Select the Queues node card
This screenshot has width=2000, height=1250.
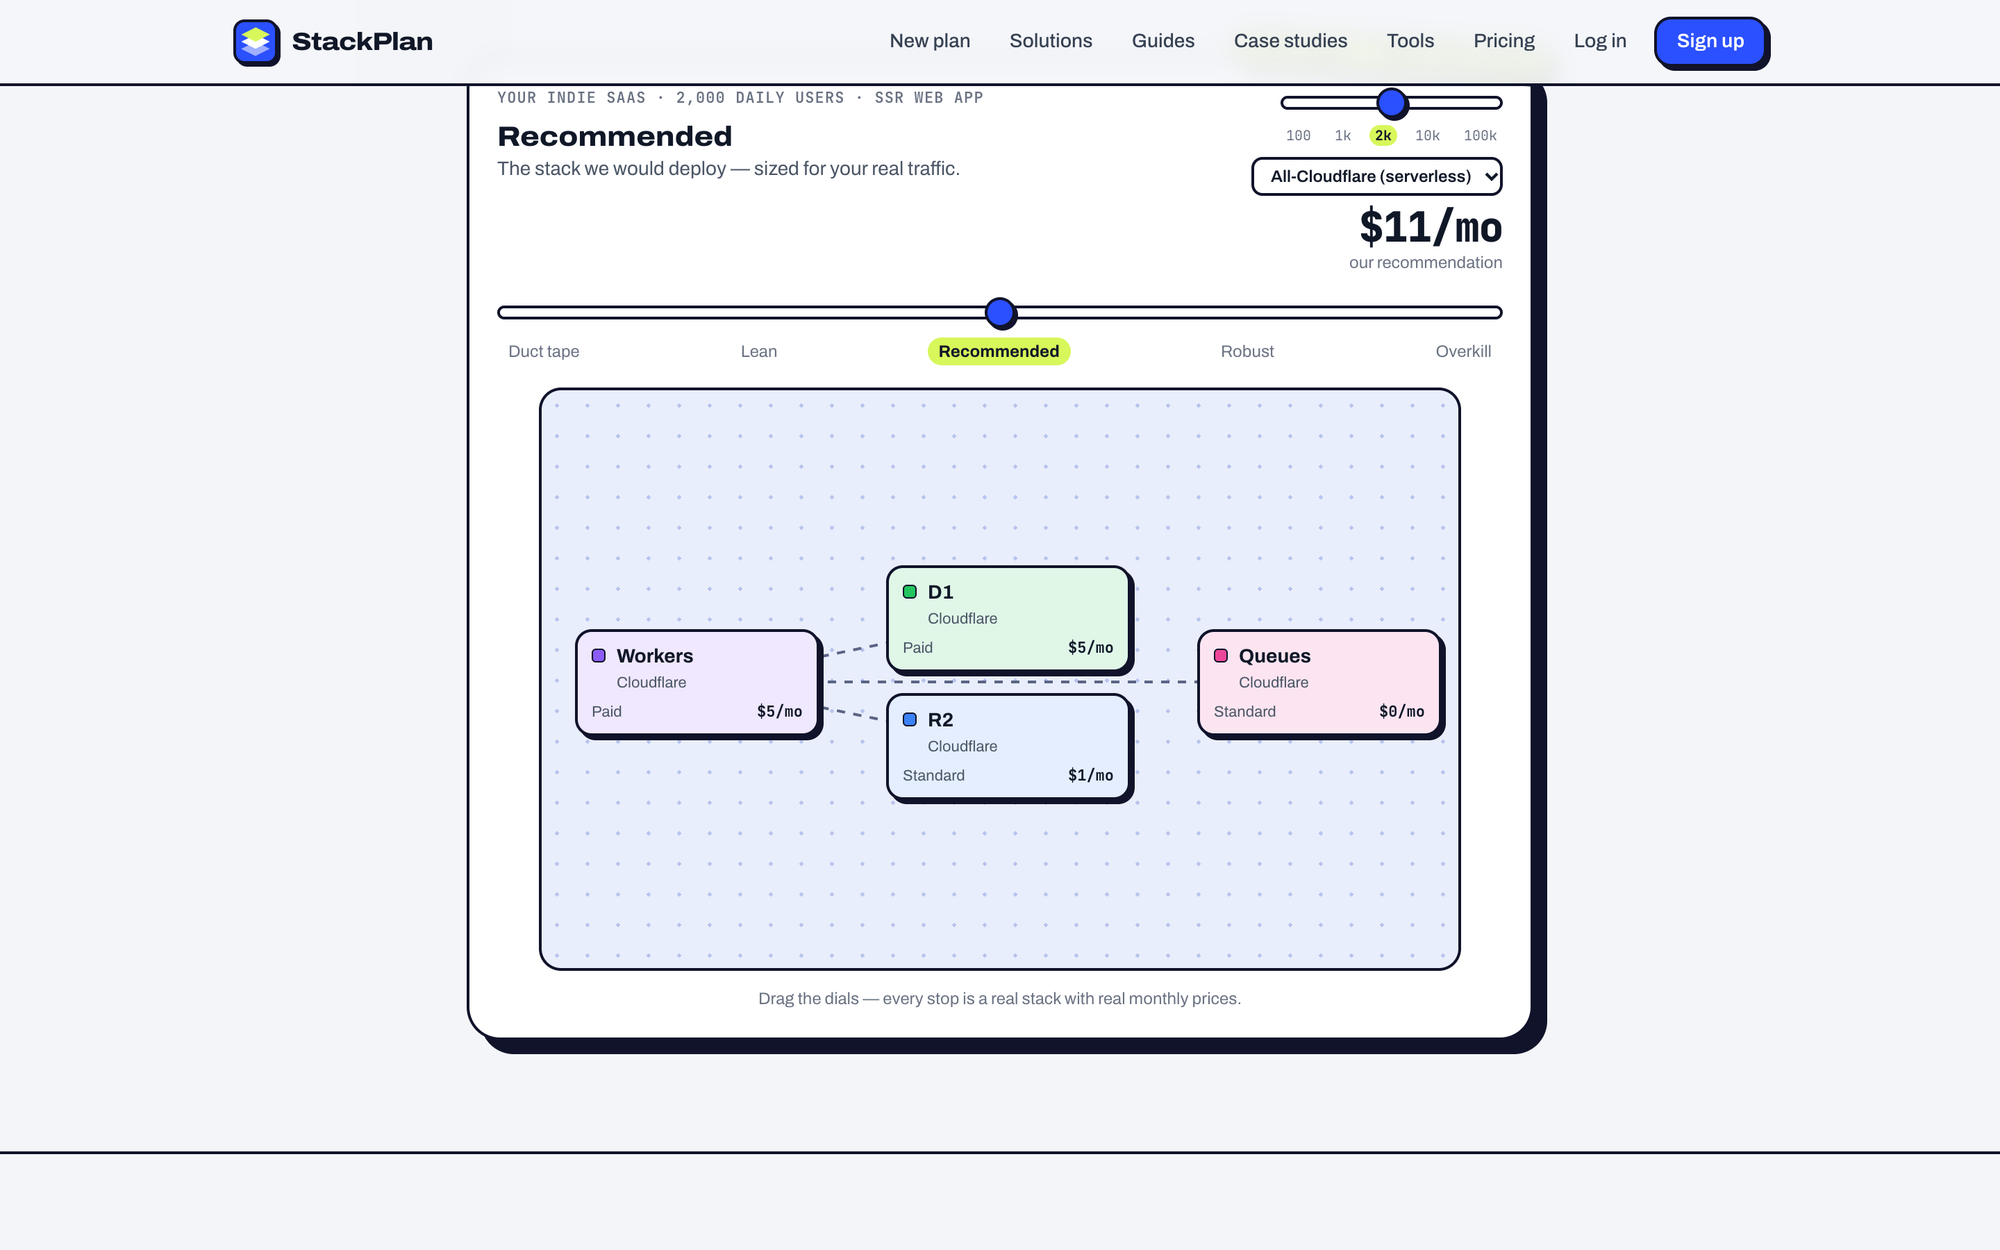pyautogui.click(x=1320, y=683)
